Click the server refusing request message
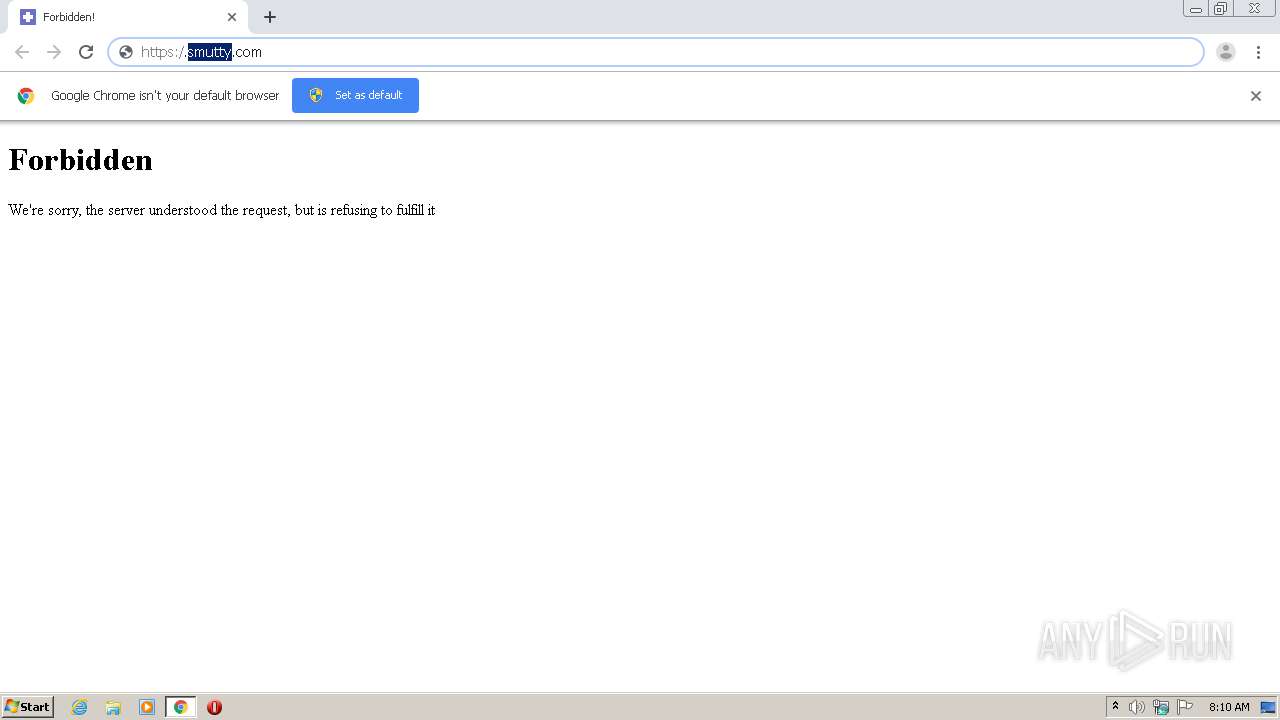Viewport: 1280px width, 720px height. tap(222, 210)
